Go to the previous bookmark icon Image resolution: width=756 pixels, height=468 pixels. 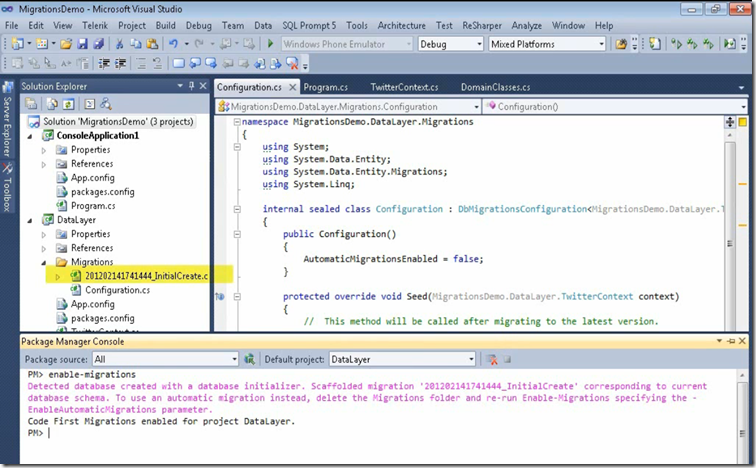[195, 64]
